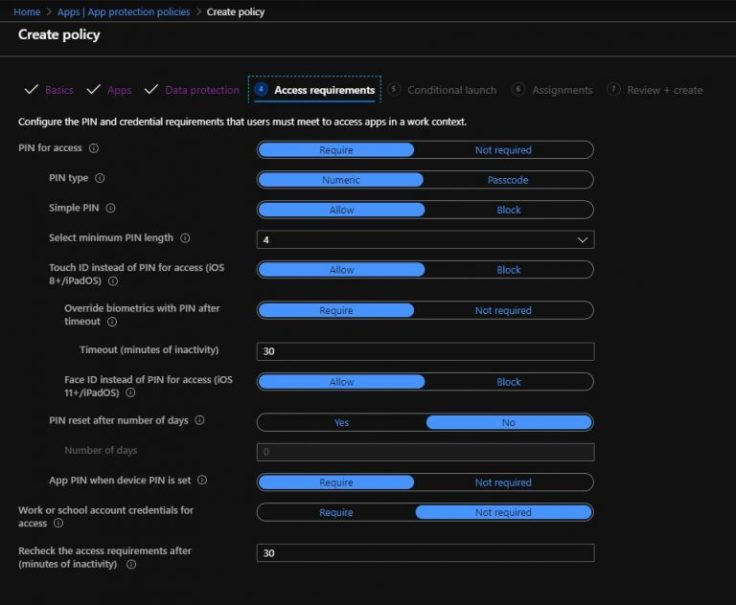Click info icon for Recheck access requirements
The height and width of the screenshot is (605, 736).
tap(131, 564)
